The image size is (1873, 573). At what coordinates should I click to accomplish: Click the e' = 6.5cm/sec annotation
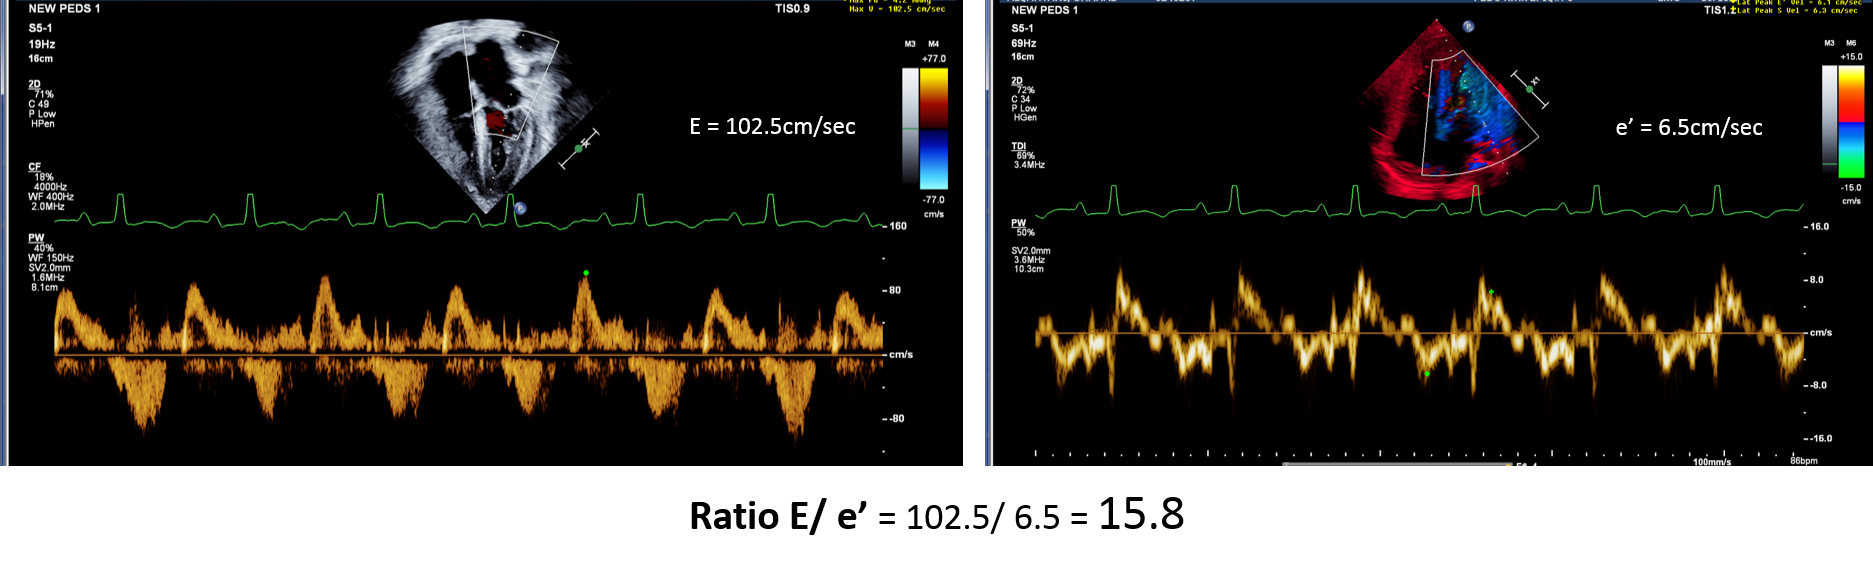point(1689,128)
